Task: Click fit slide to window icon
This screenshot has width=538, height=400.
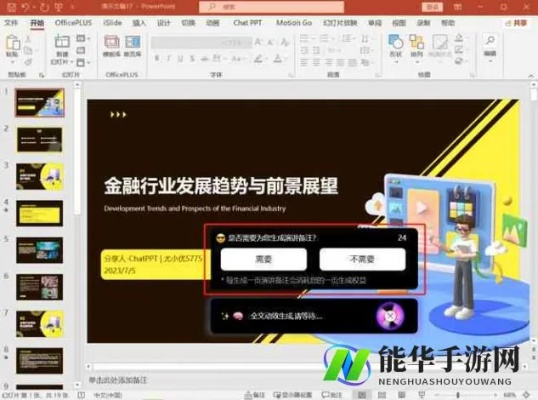Action: pos(527,395)
